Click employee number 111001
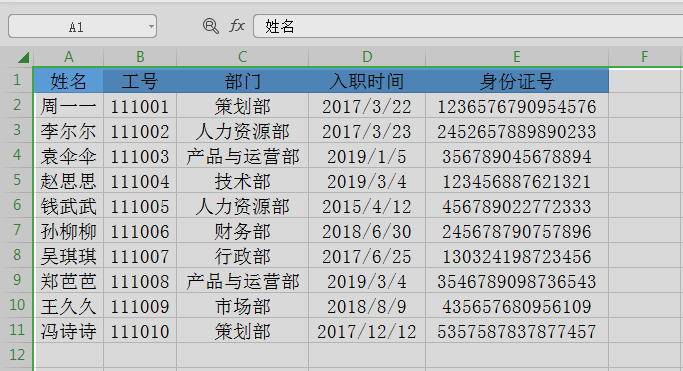This screenshot has height=371, width=683. 140,106
